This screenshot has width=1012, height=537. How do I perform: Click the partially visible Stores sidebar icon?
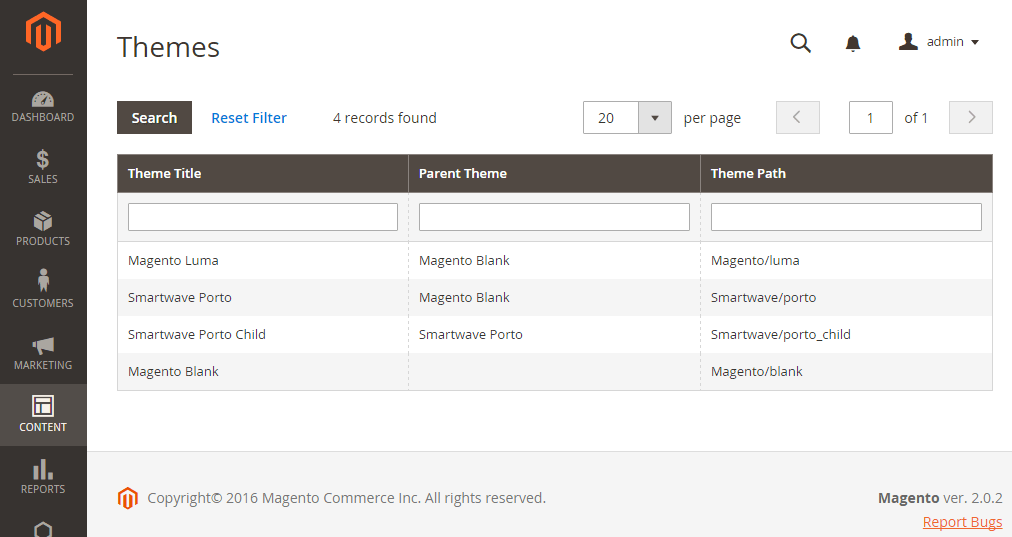43,529
